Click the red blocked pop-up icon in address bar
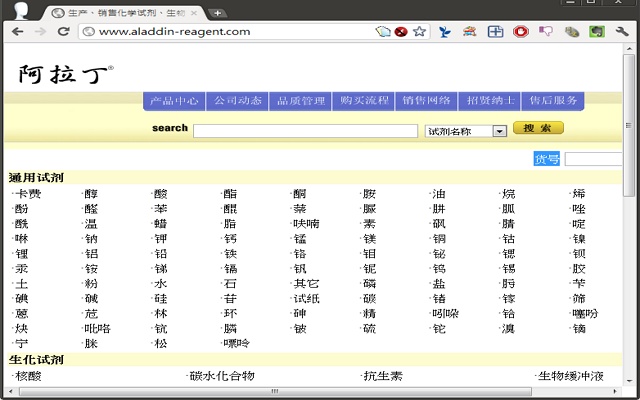Viewport: 640px width, 400px height. (x=401, y=31)
